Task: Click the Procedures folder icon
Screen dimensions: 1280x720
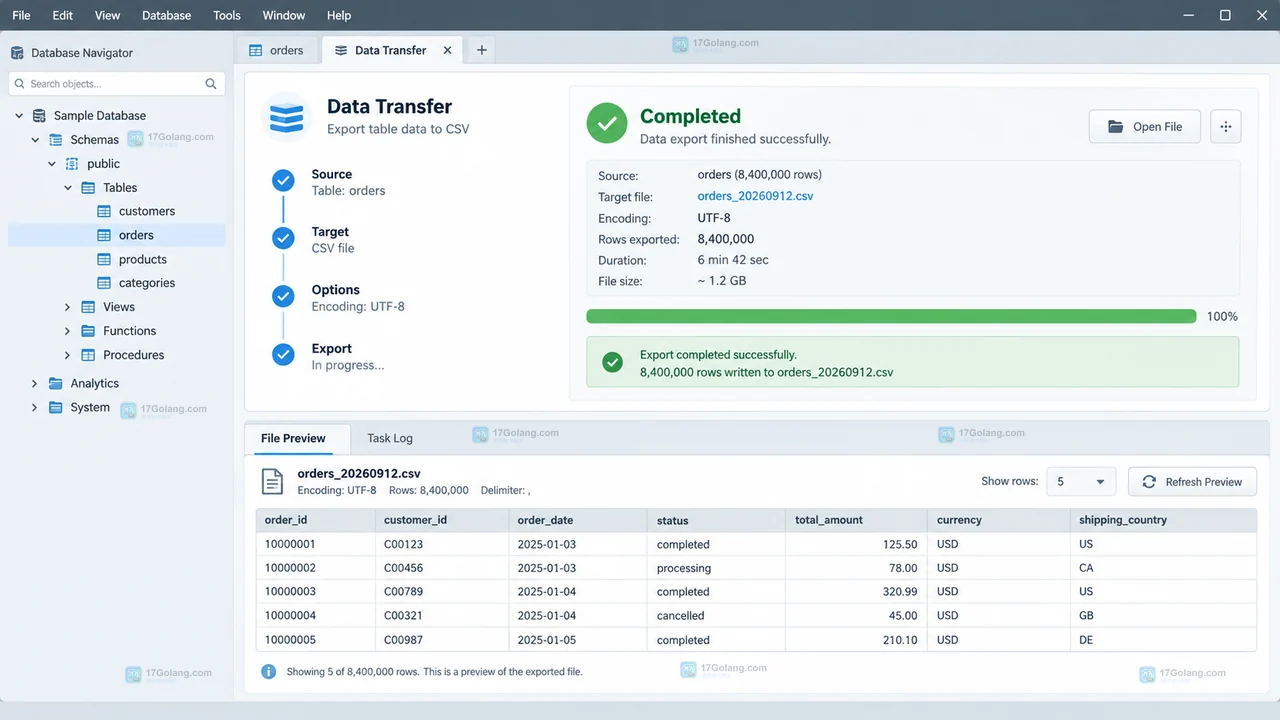Action: tap(88, 355)
